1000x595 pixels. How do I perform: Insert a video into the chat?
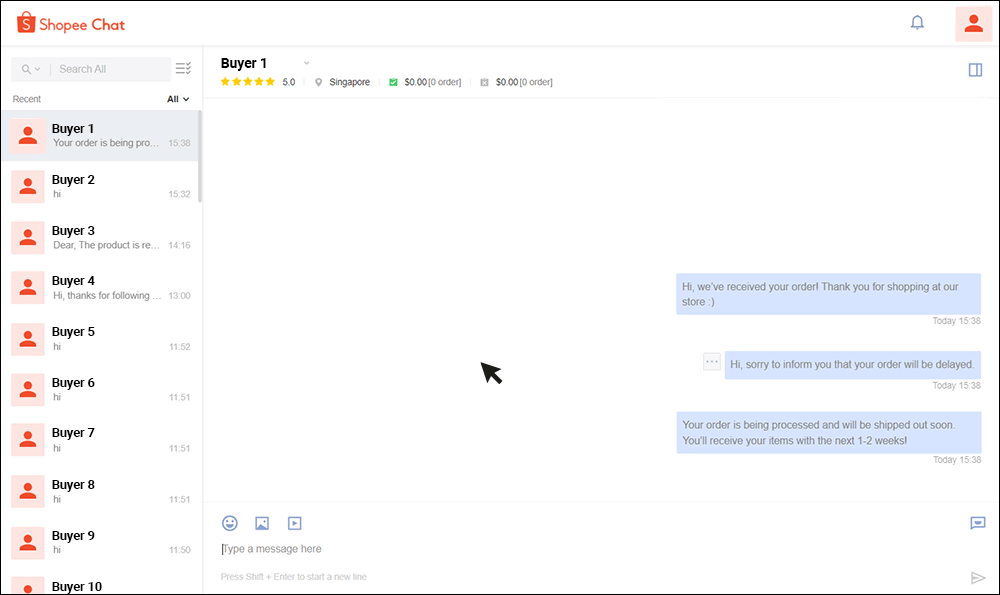[294, 522]
